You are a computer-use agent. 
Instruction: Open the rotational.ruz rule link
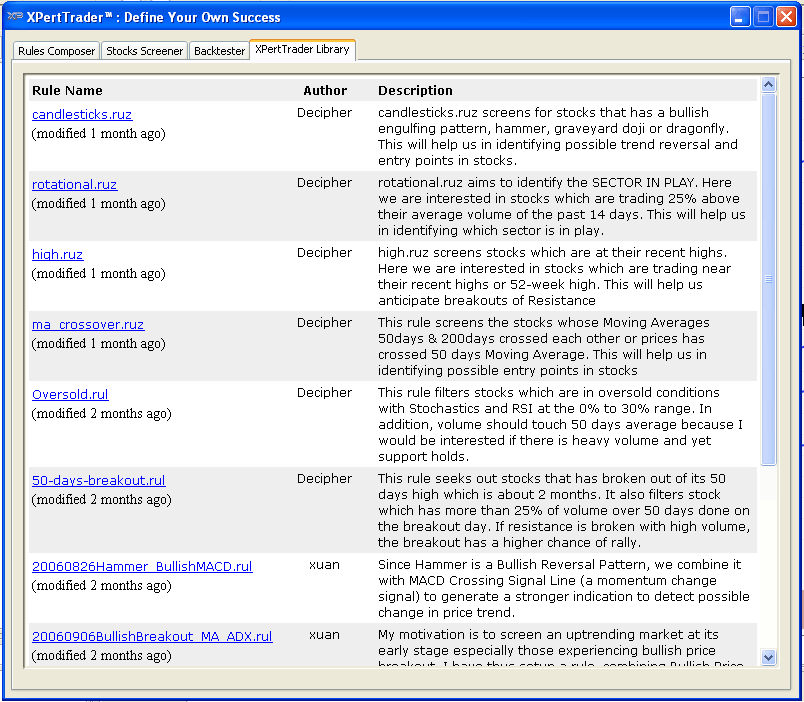click(x=74, y=185)
